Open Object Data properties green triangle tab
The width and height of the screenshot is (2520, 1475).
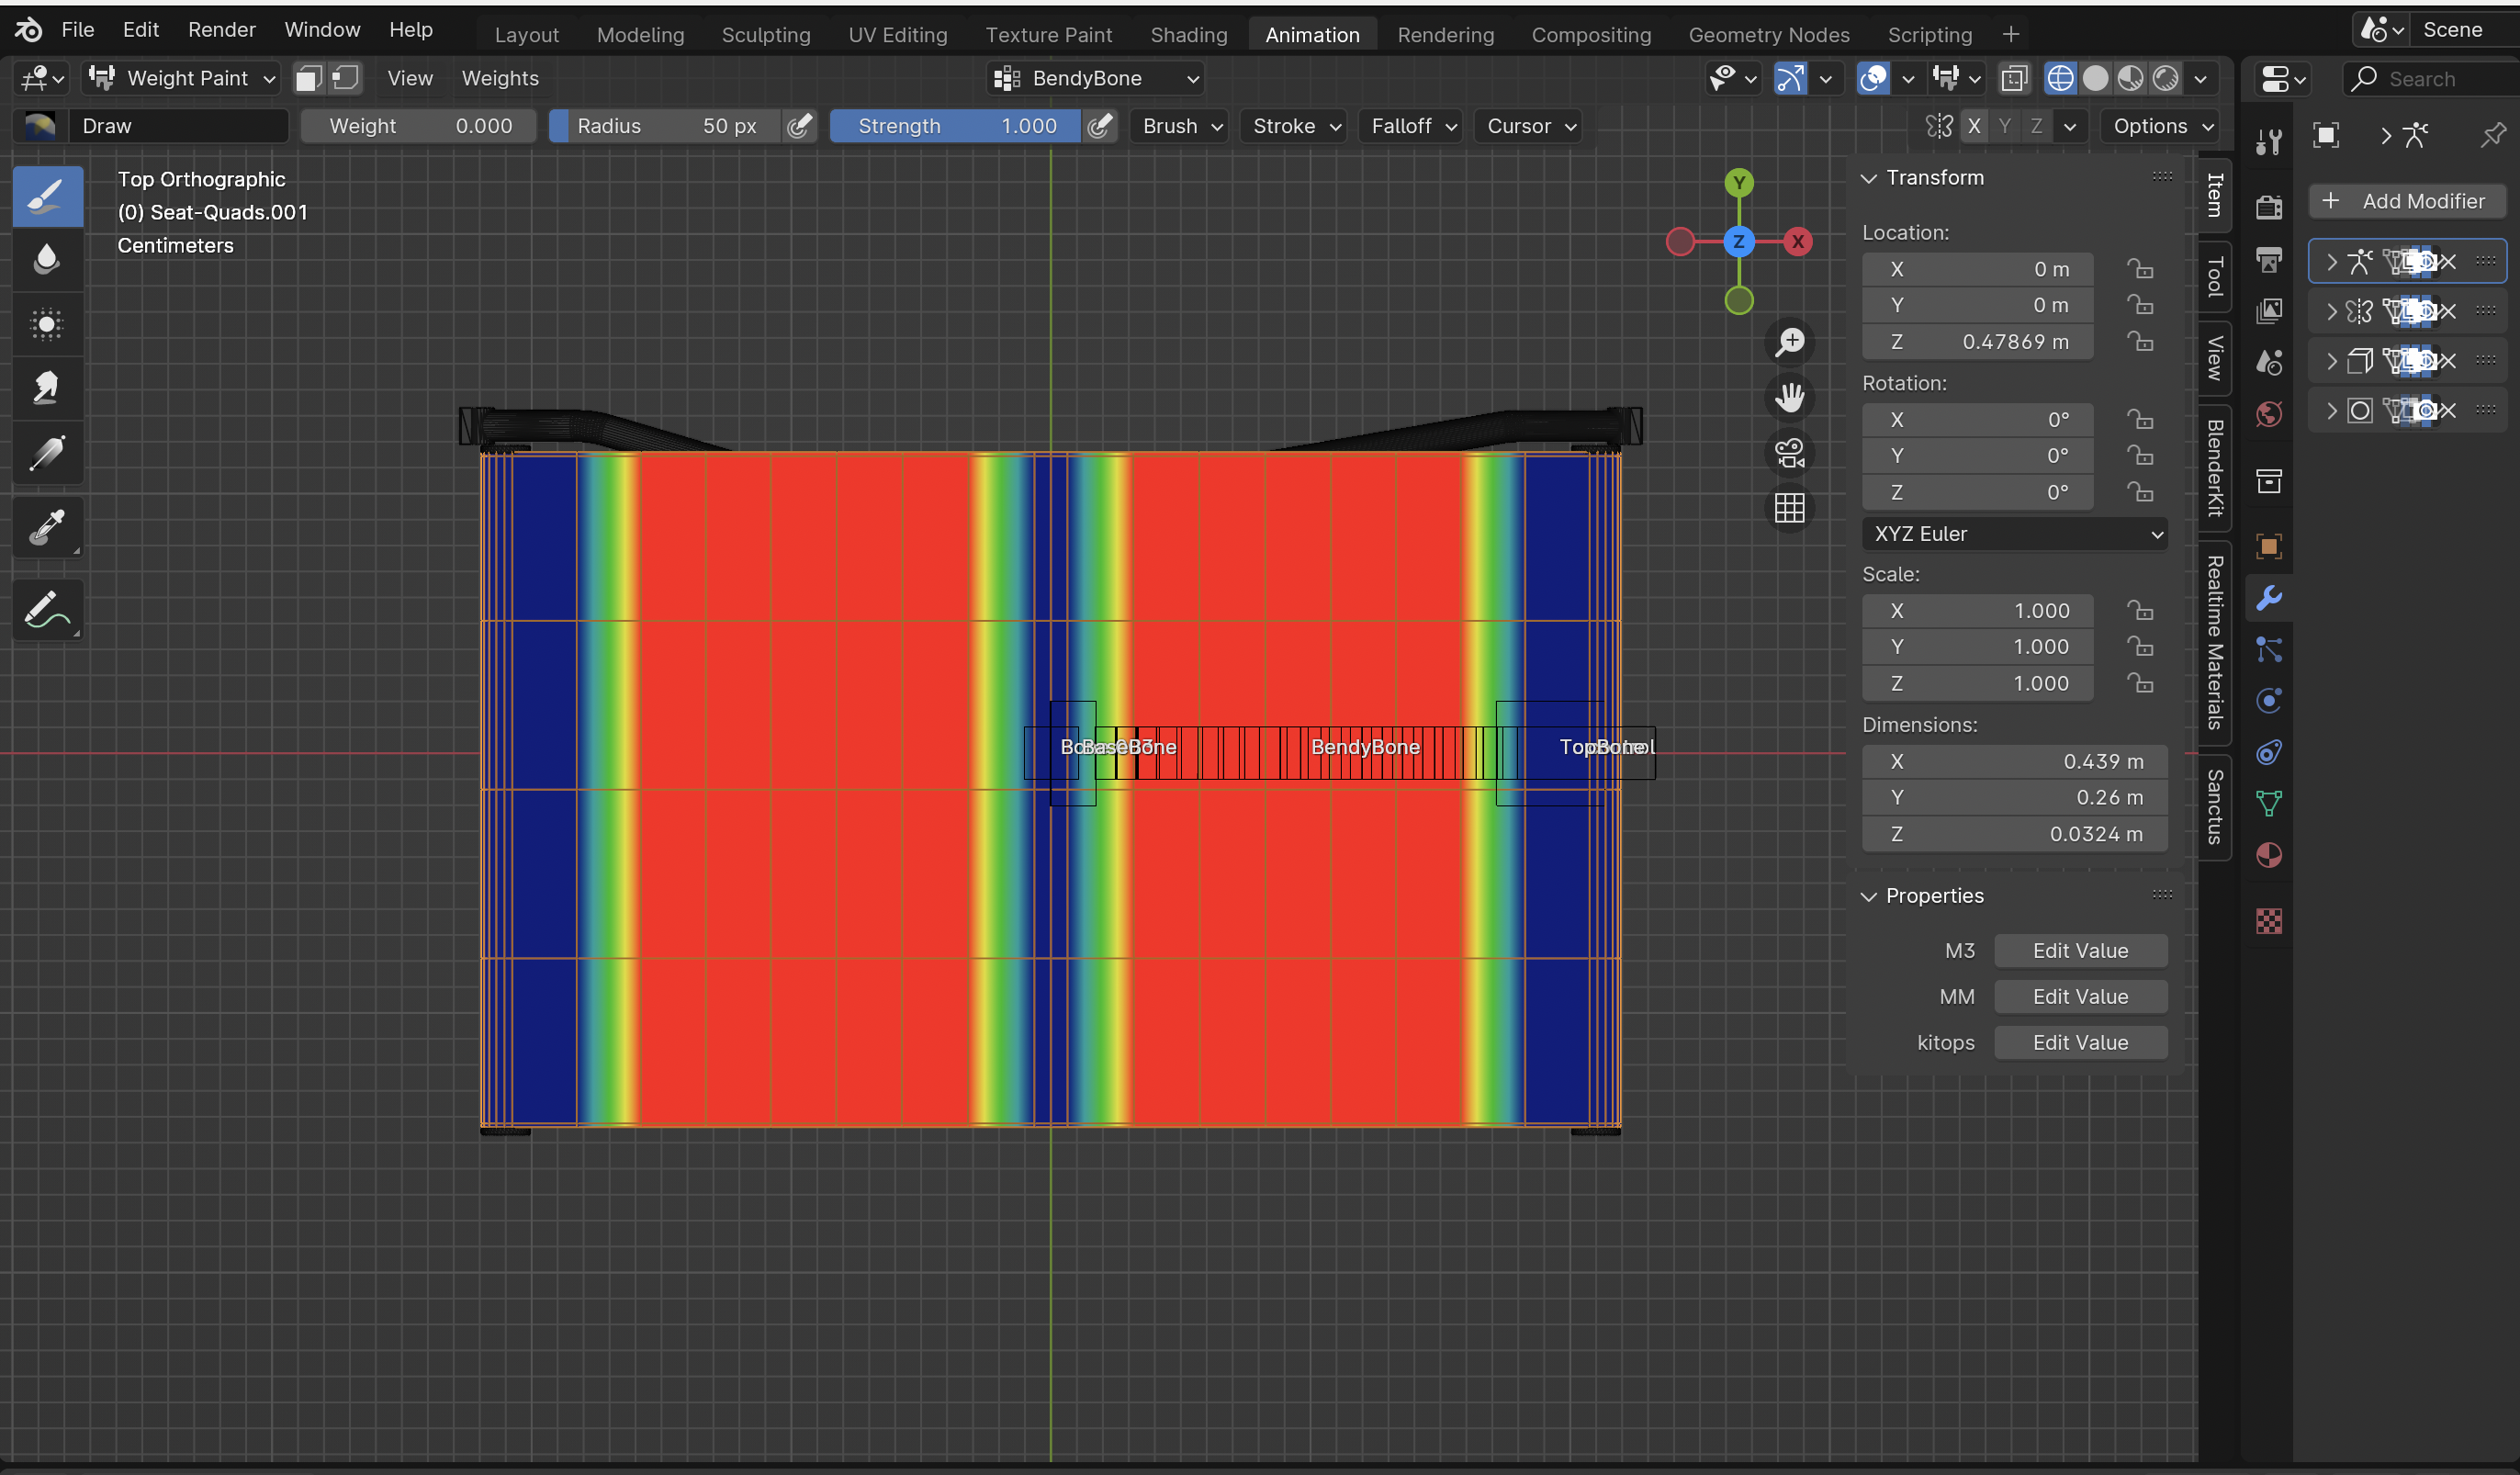[x=2268, y=803]
